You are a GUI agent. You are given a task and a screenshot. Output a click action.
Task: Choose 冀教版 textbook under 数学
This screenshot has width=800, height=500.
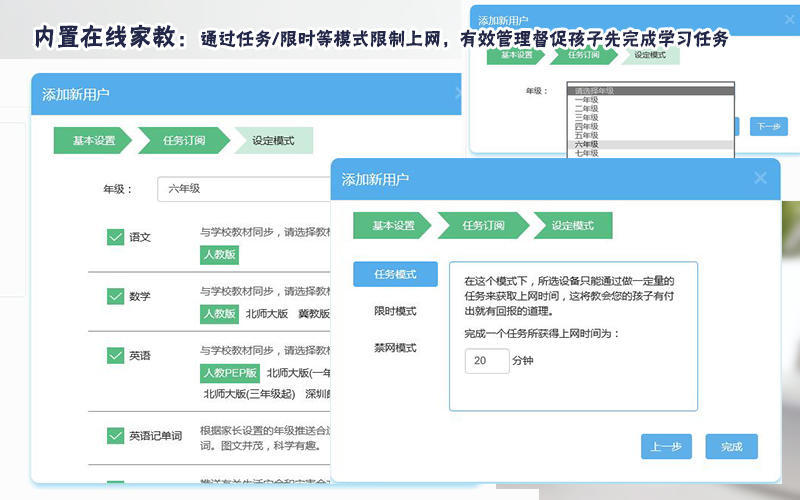tap(314, 314)
